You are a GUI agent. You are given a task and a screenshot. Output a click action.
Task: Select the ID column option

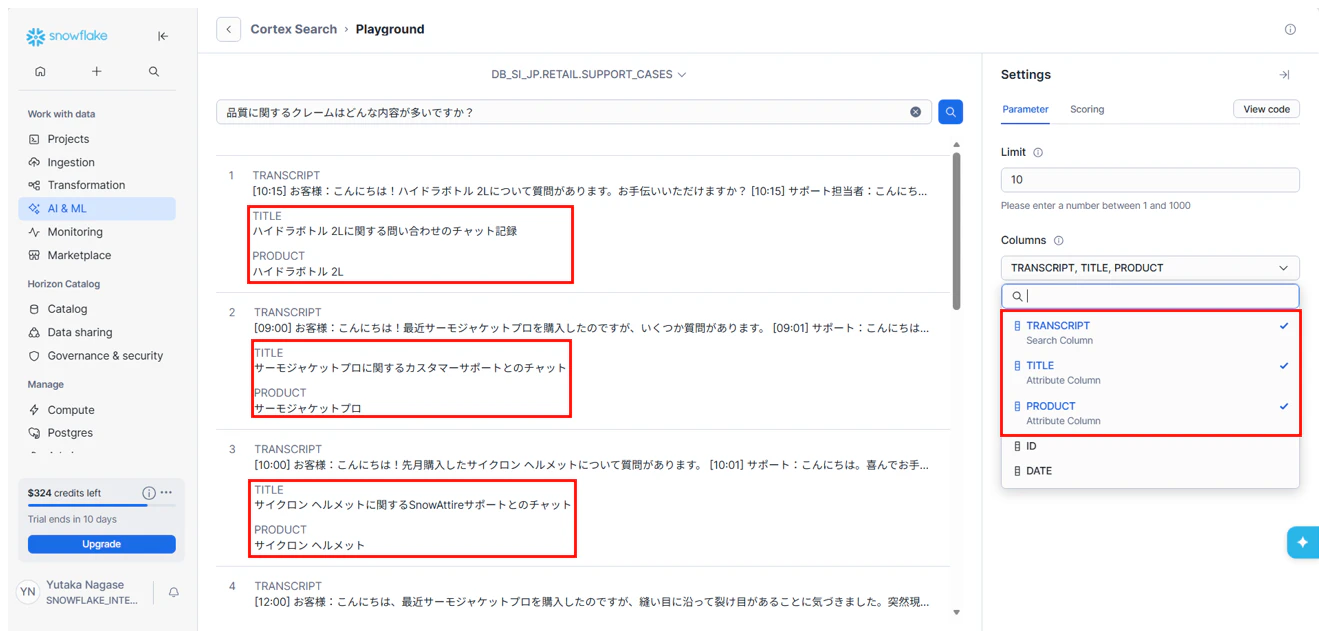click(1150, 446)
